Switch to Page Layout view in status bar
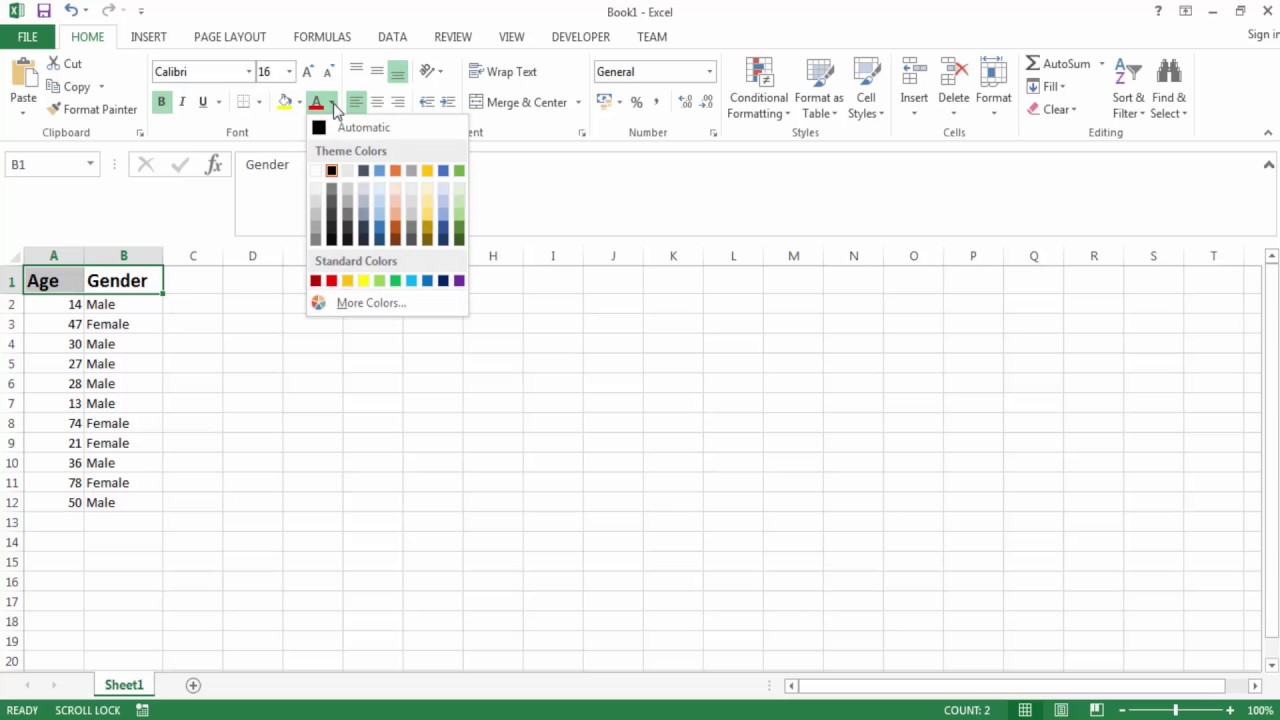Screen dimensions: 1280x720 point(1061,710)
